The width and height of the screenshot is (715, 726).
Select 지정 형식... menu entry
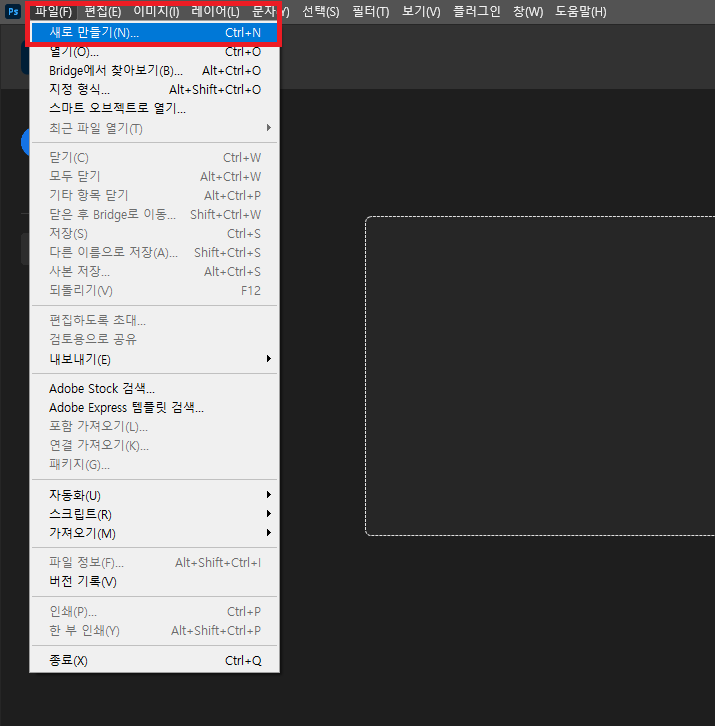tap(154, 89)
